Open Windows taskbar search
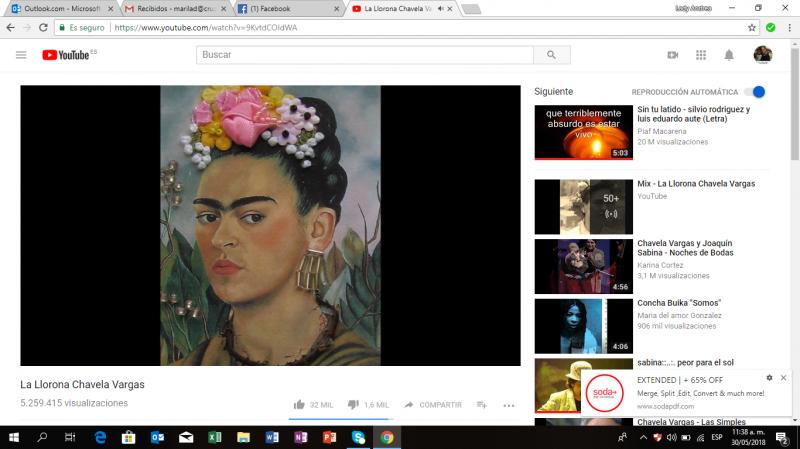The image size is (800, 449). point(42,437)
